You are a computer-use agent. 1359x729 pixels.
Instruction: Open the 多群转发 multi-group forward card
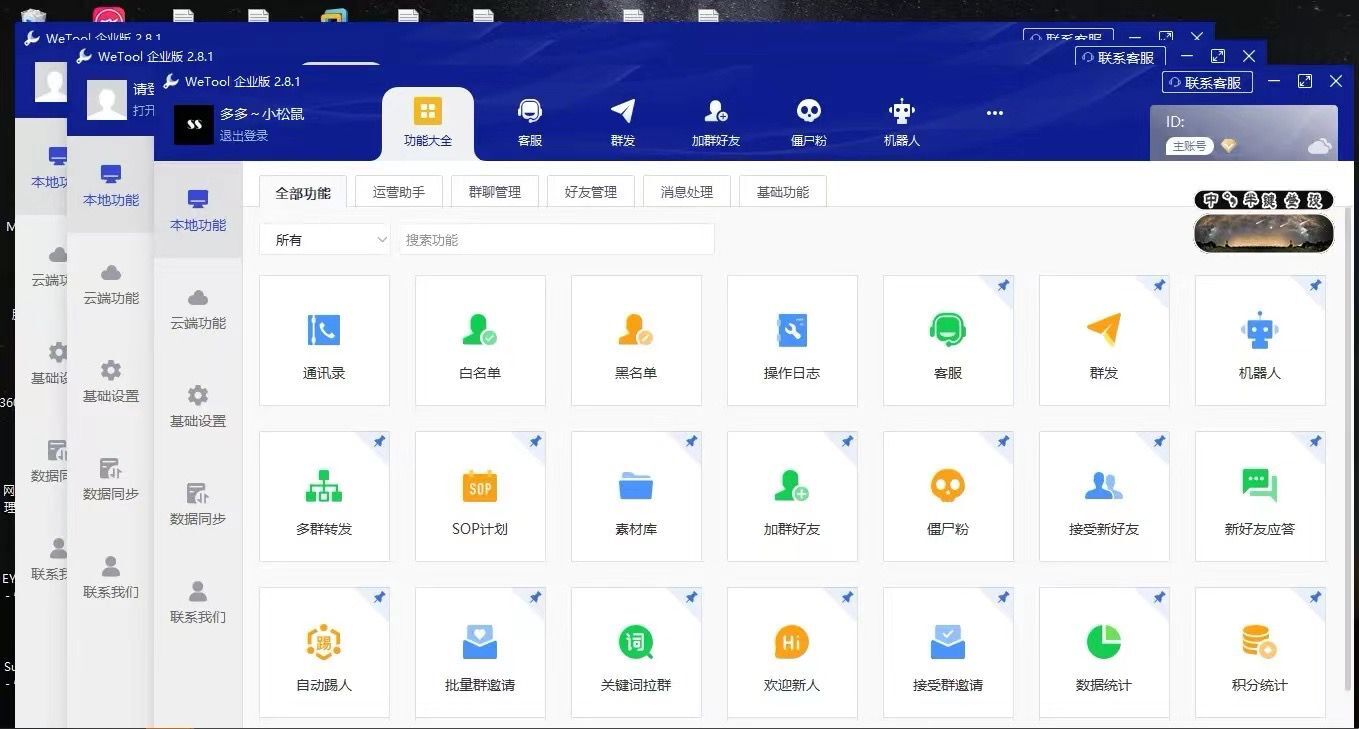coord(324,496)
